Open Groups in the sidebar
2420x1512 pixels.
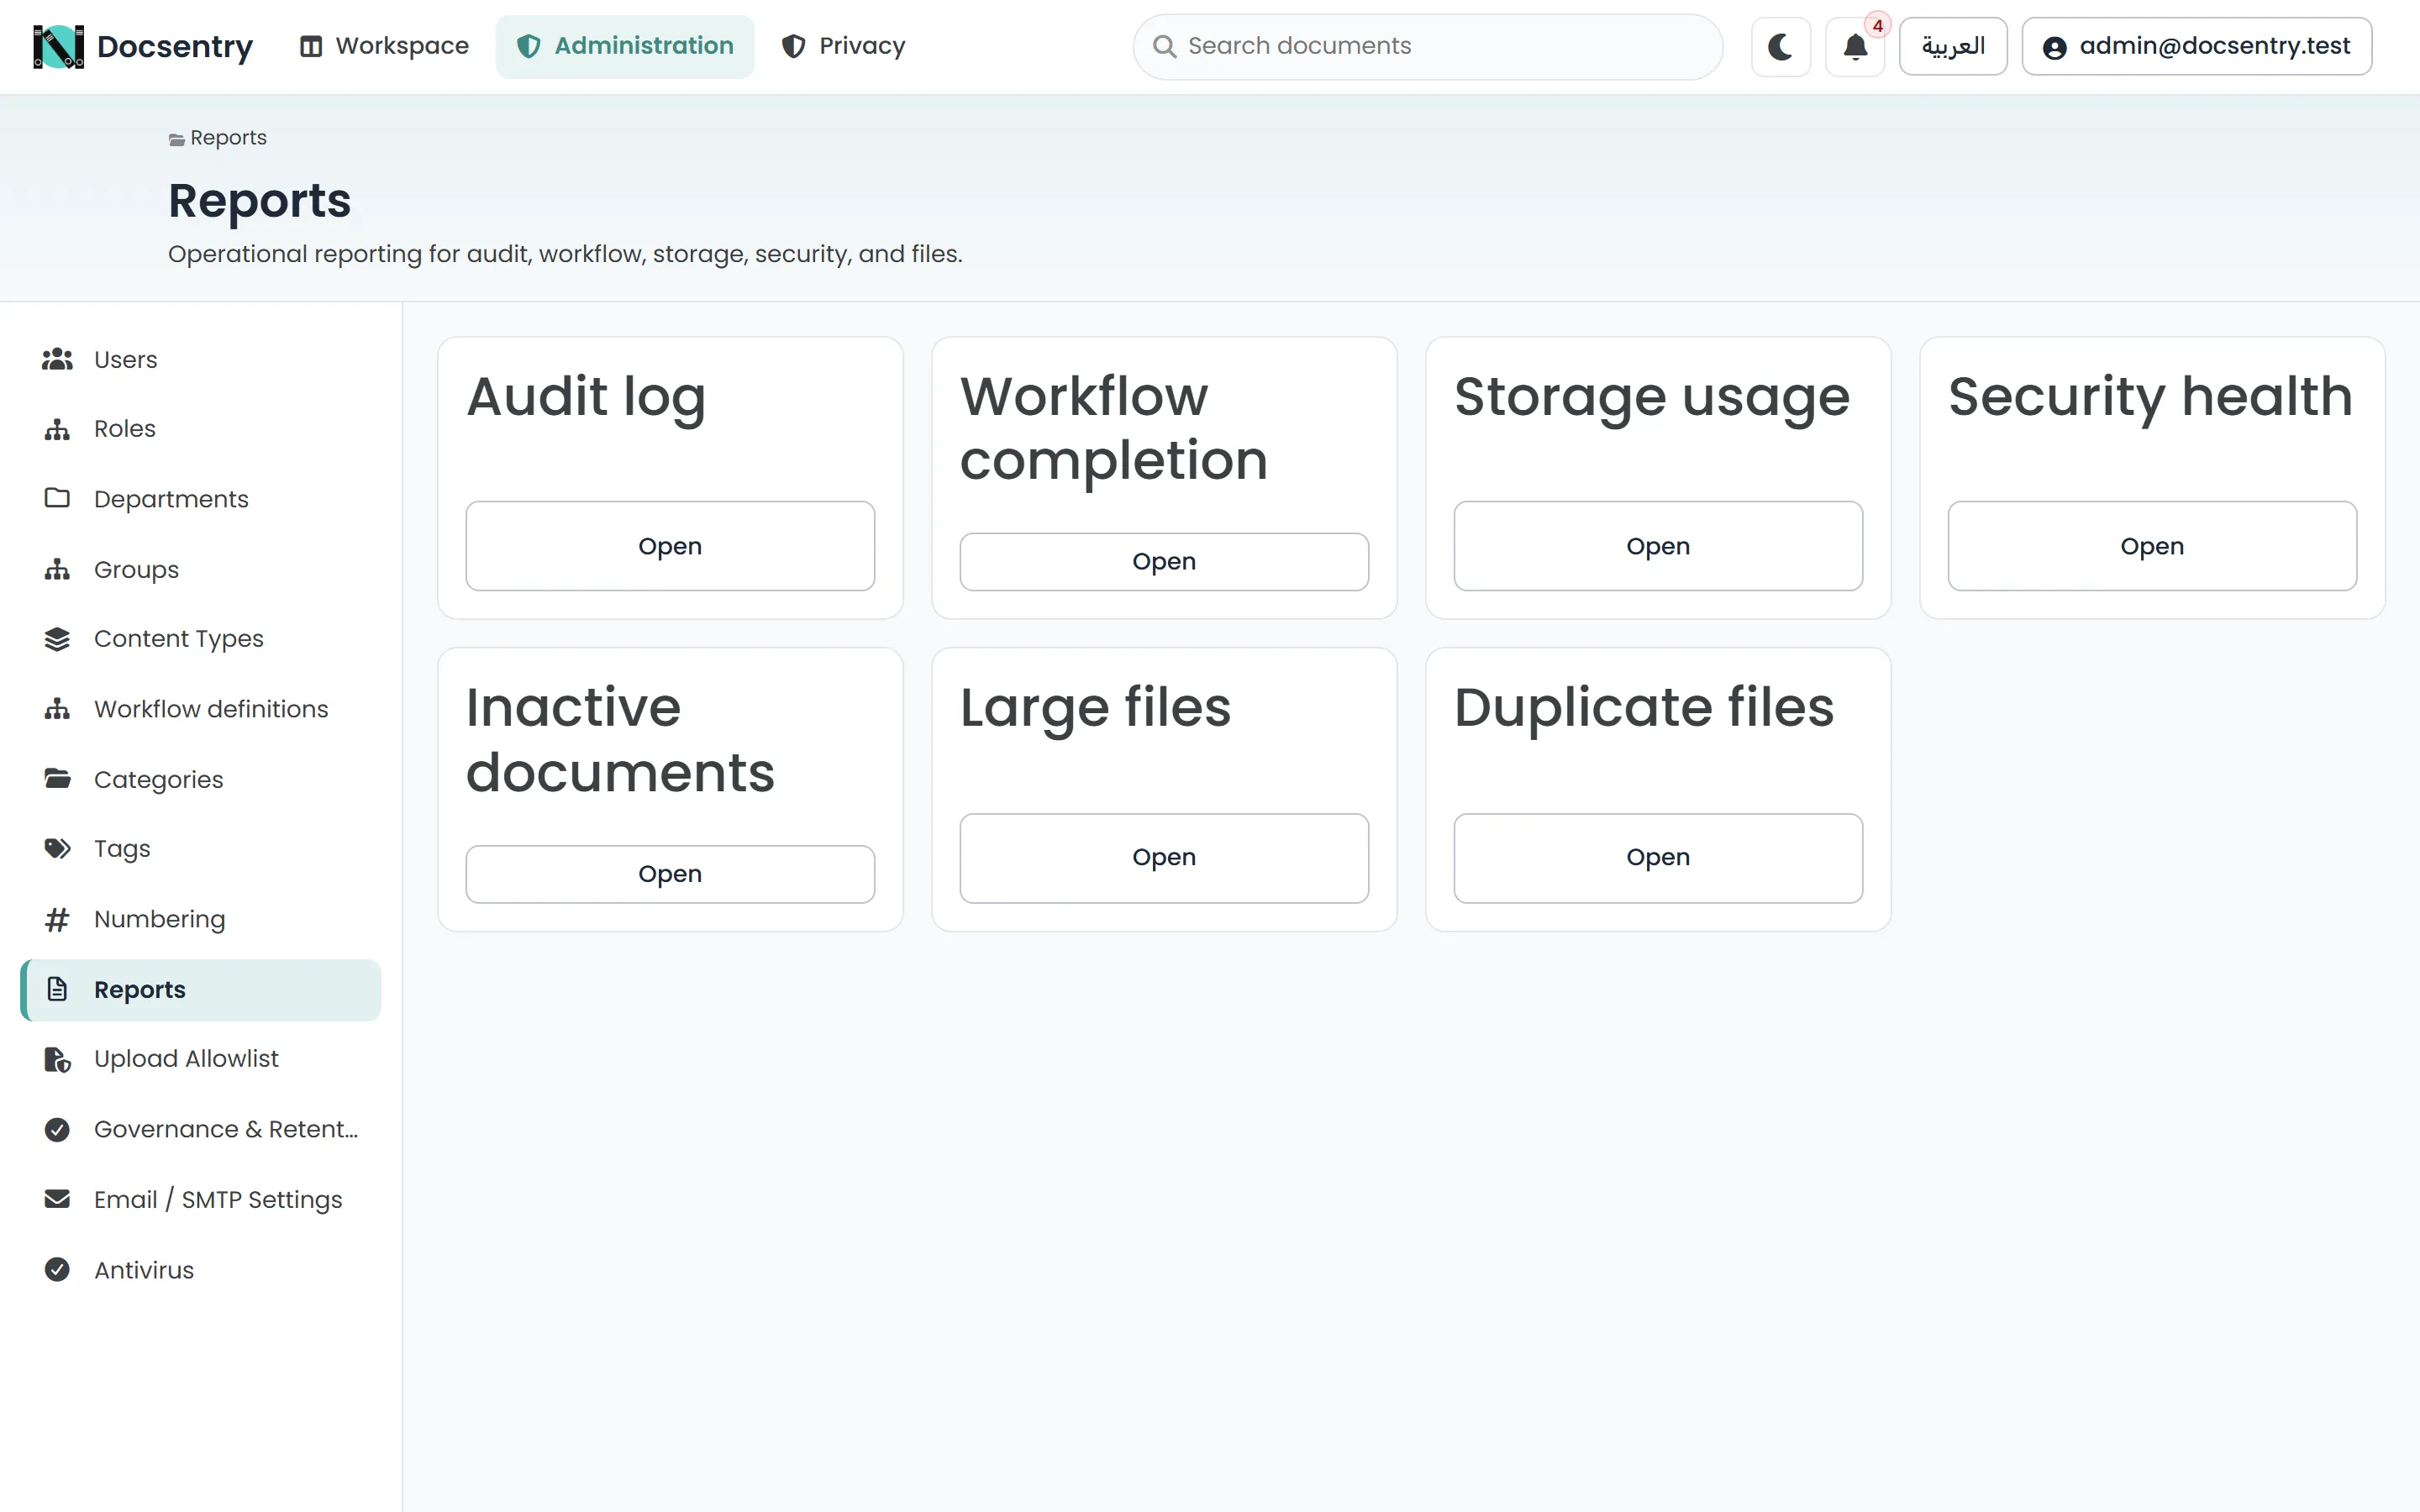pyautogui.click(x=201, y=569)
